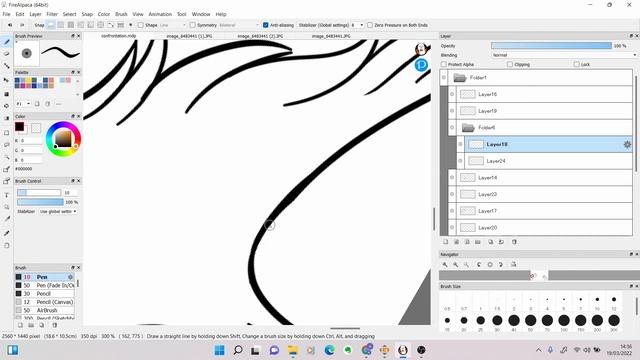Screen dimensions: 640x360
Task: Open the gear settings on Layer18 row
Action: 627,144
